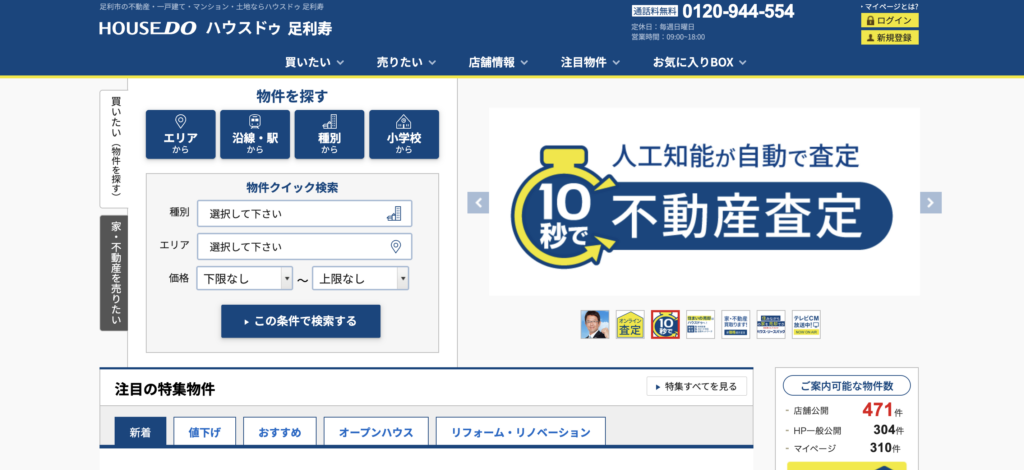Search properties by 種別 building icon
This screenshot has width=1024, height=470.
pyautogui.click(x=329, y=134)
